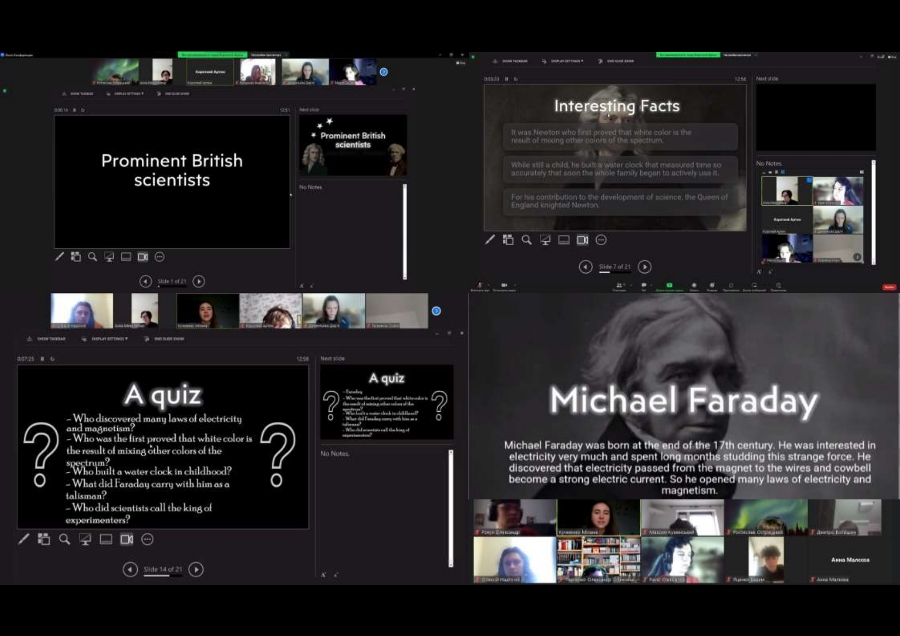900x636 pixels.
Task: Click the magnifier under Interesting Facts slide
Action: pos(526,240)
